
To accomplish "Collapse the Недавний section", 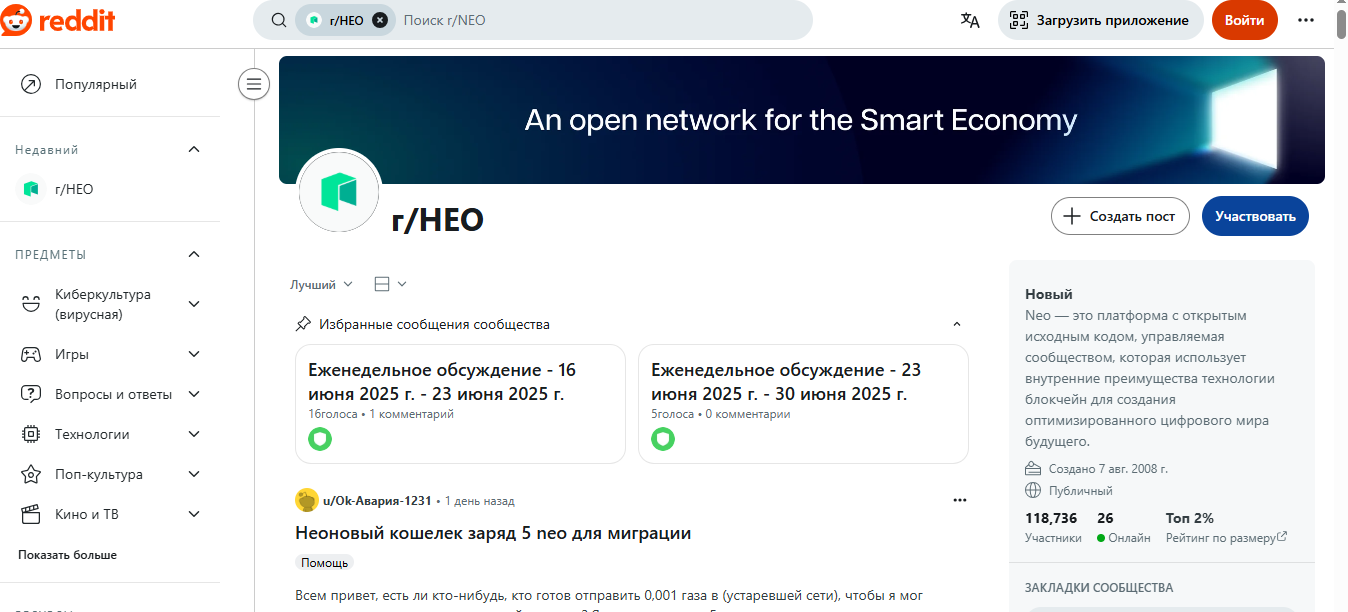I will tap(194, 150).
